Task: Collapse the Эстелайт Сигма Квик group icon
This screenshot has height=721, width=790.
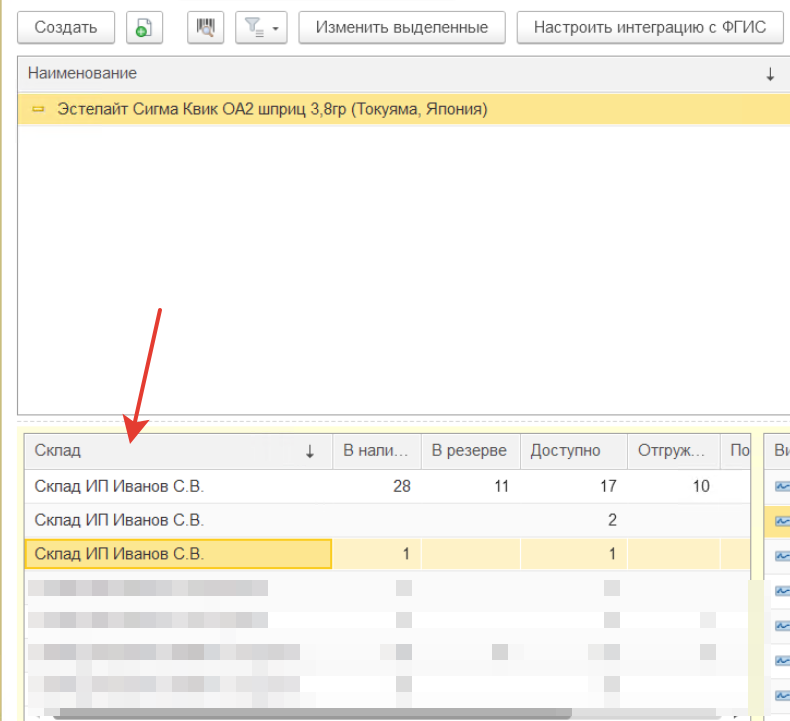Action: pyautogui.click(x=38, y=109)
